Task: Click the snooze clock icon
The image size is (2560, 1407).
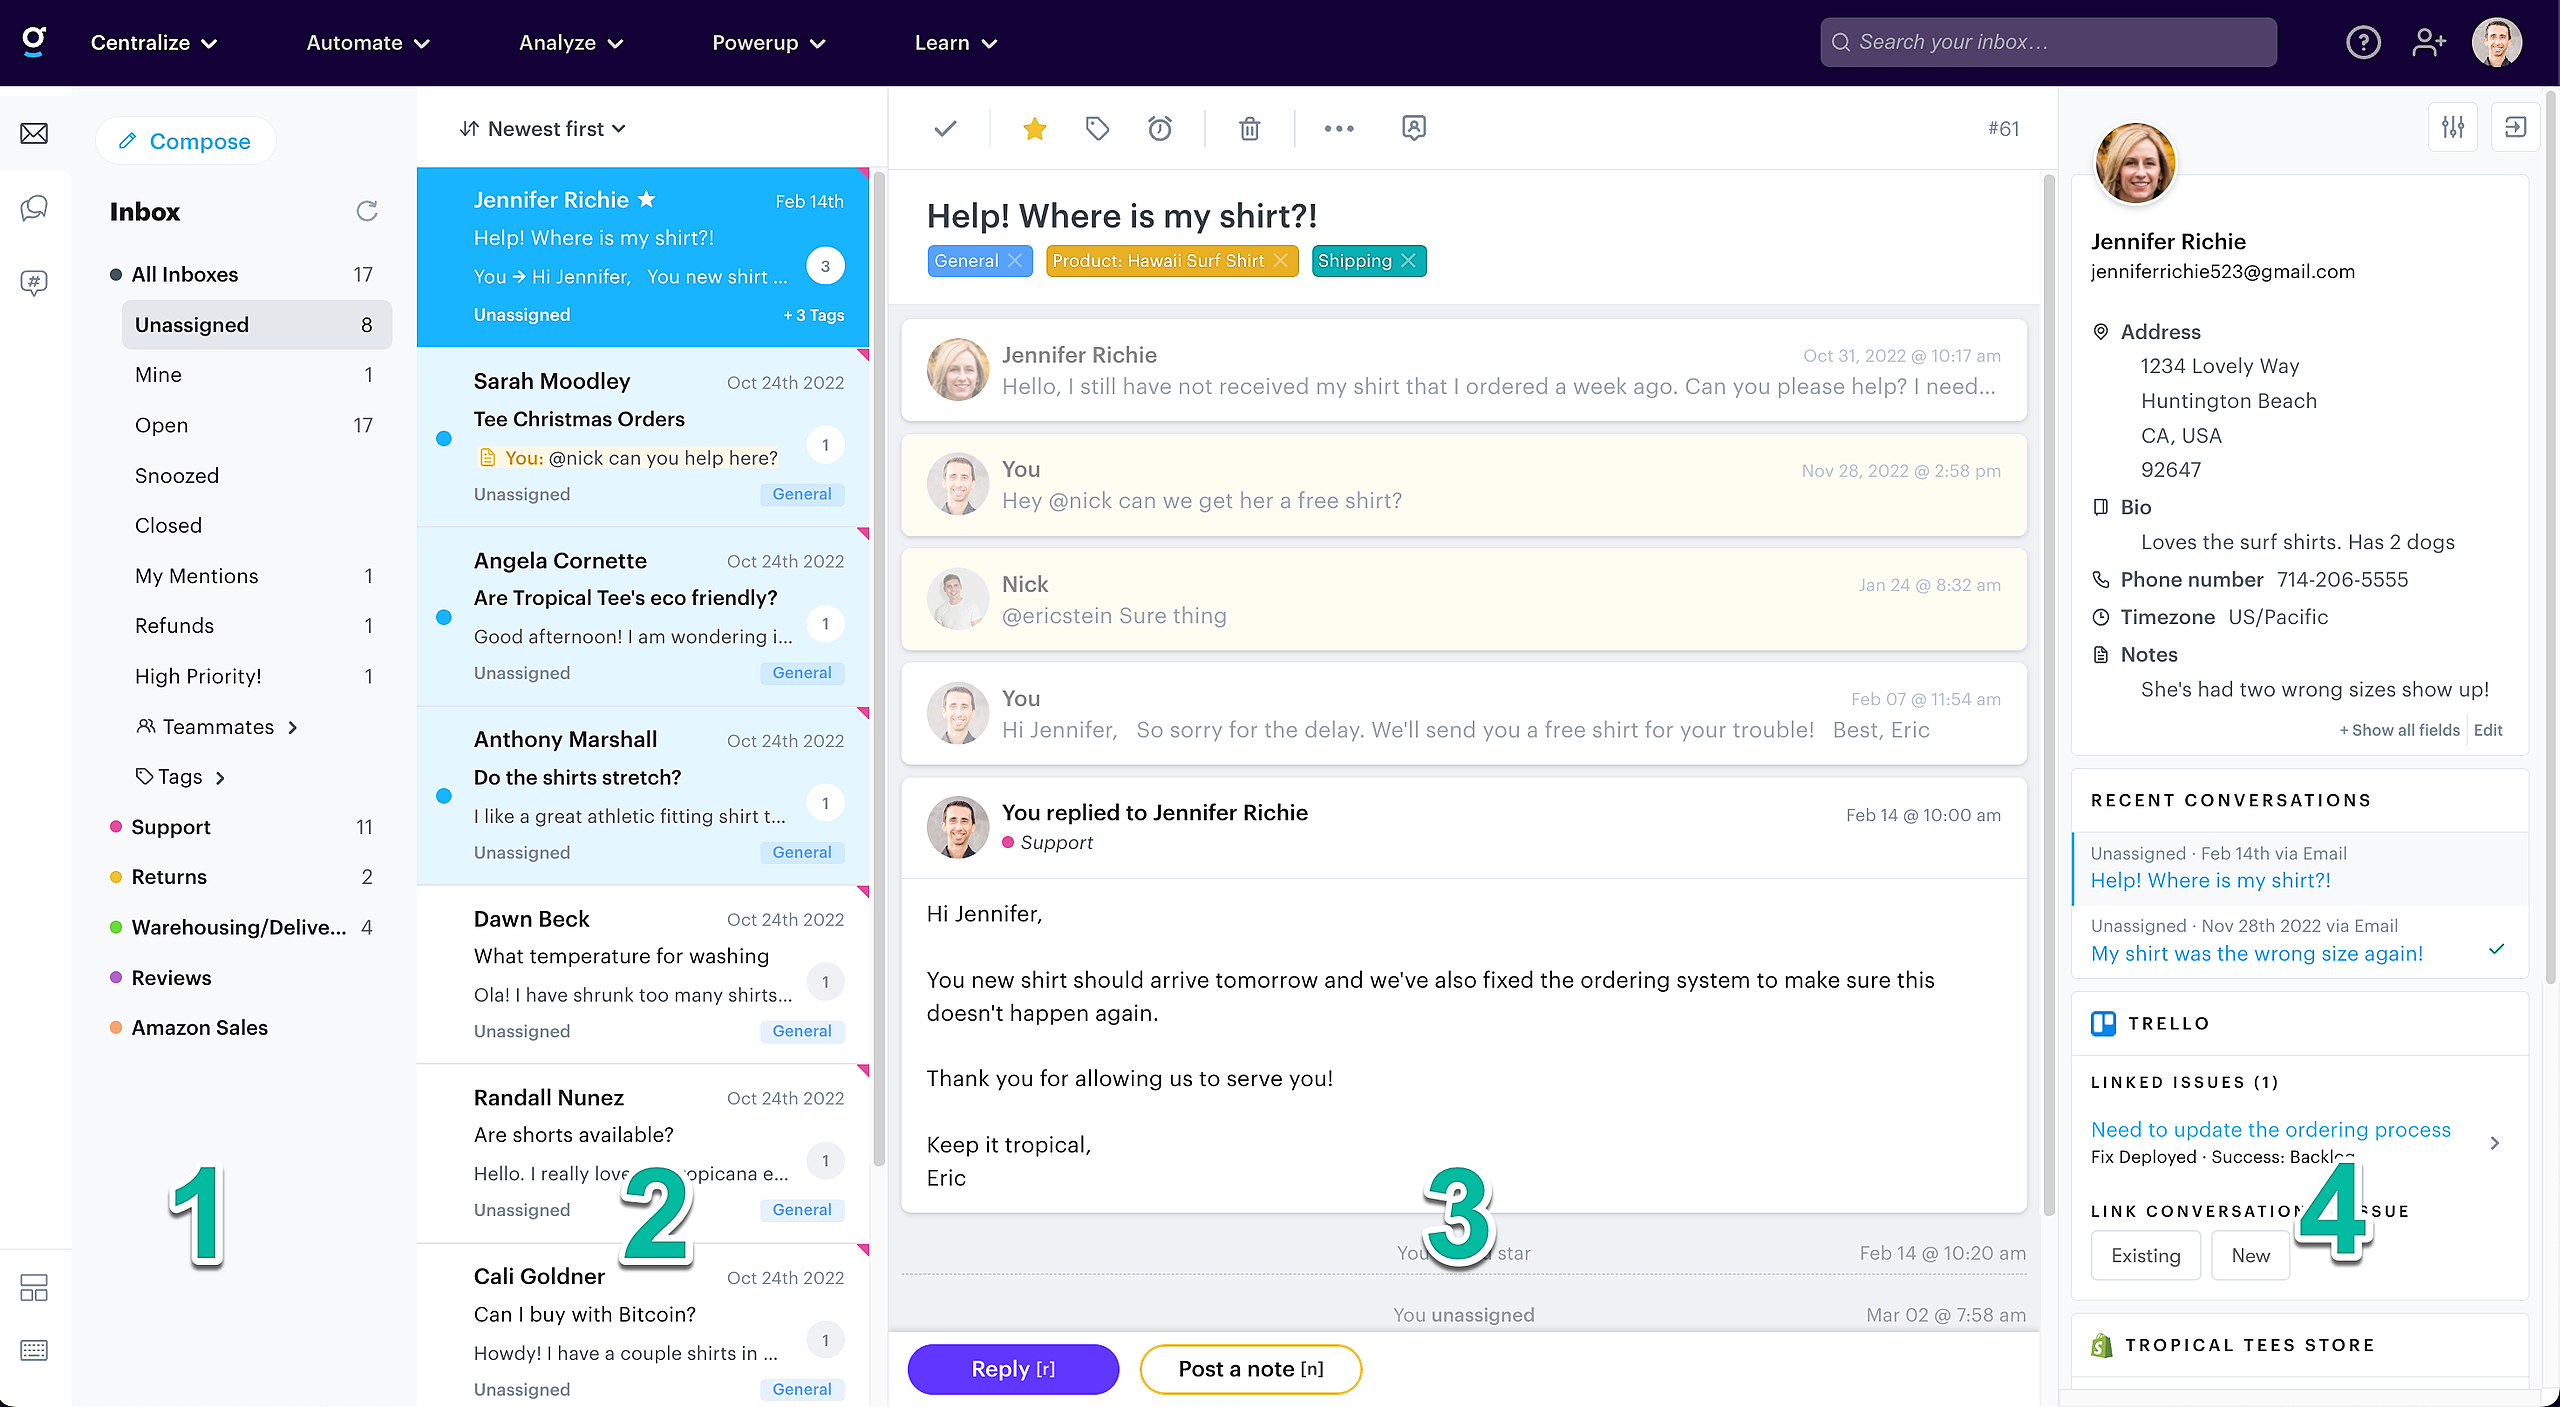Action: (1159, 128)
